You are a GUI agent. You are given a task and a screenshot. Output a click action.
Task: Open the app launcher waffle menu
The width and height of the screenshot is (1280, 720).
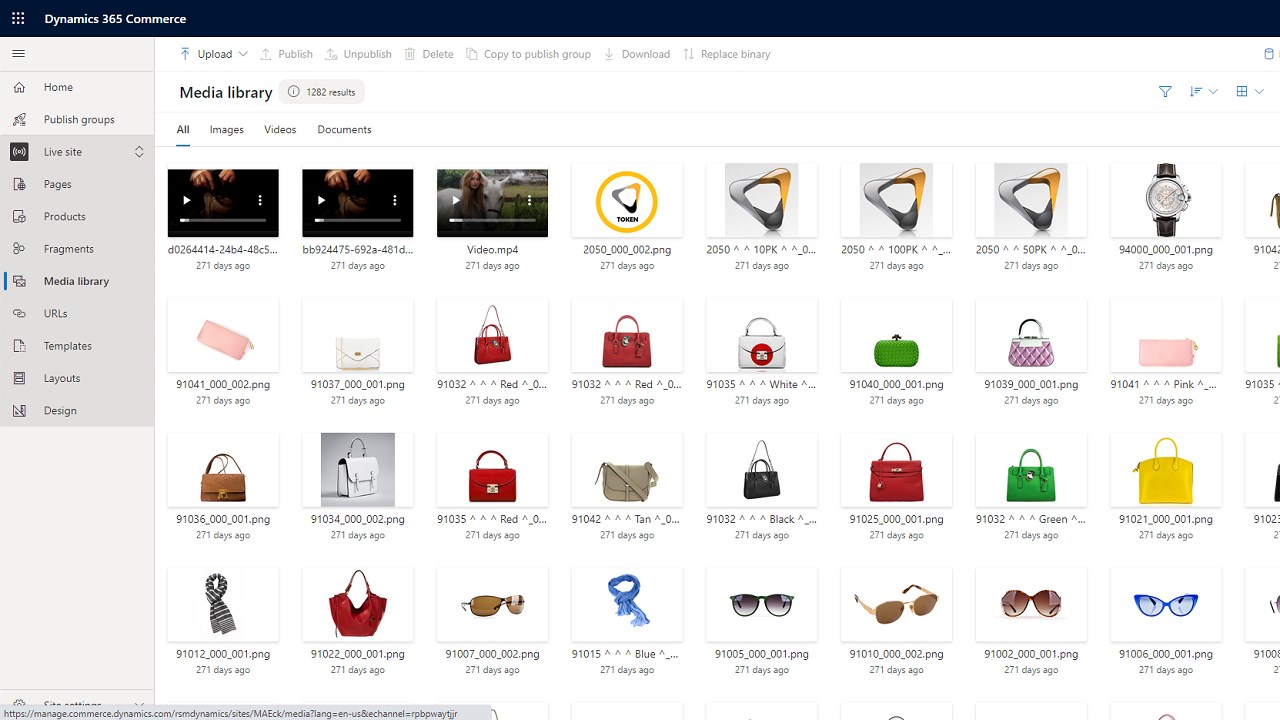[19, 19]
